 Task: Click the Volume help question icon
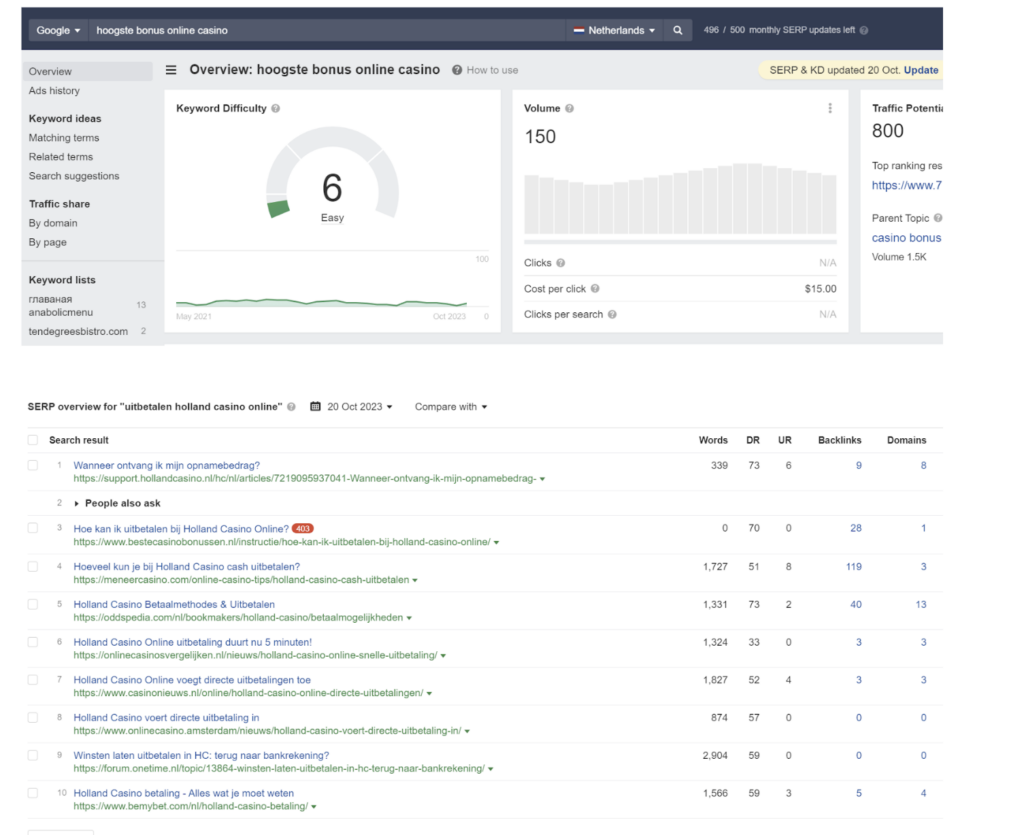569,108
